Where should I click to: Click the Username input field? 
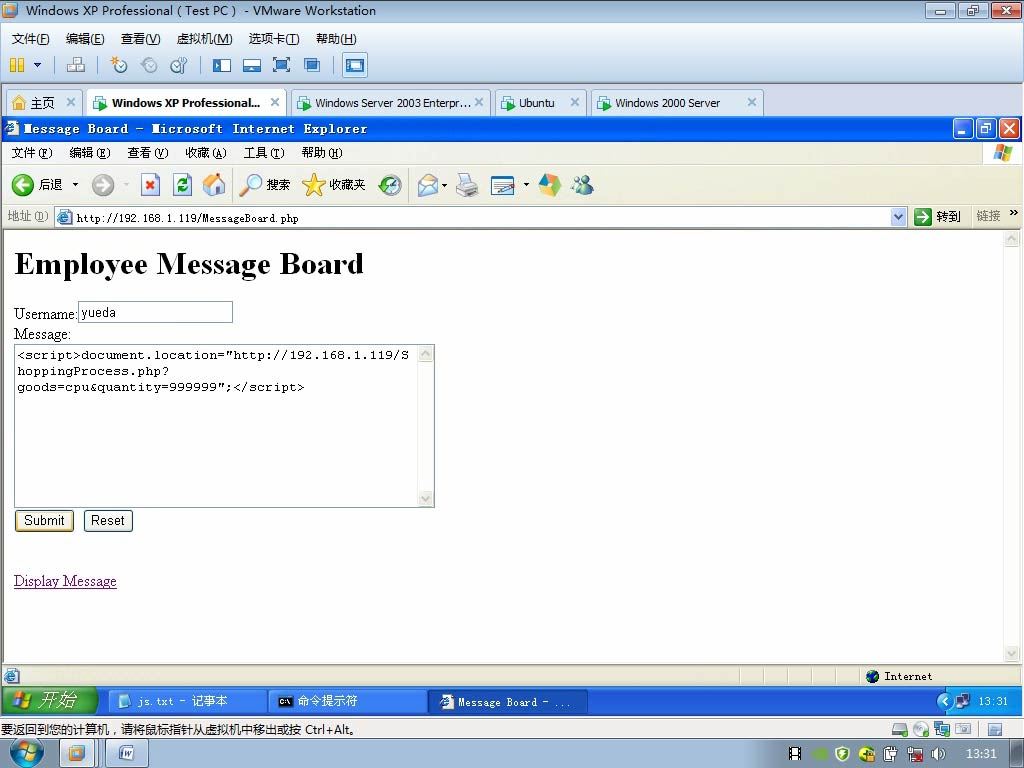(x=155, y=312)
